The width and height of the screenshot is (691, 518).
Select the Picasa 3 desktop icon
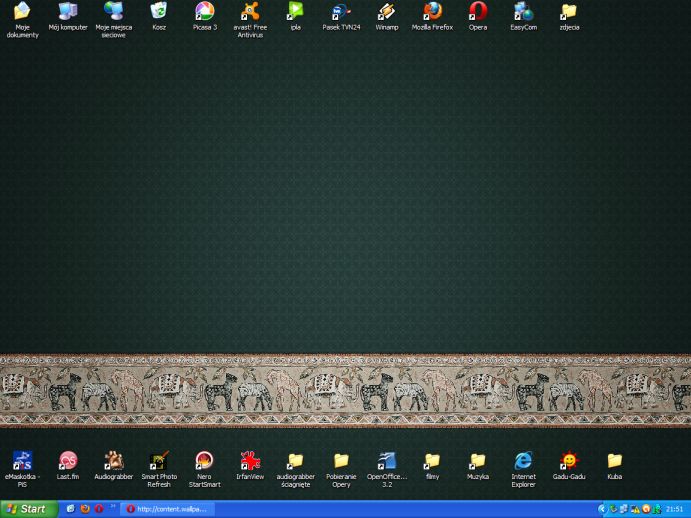204,12
